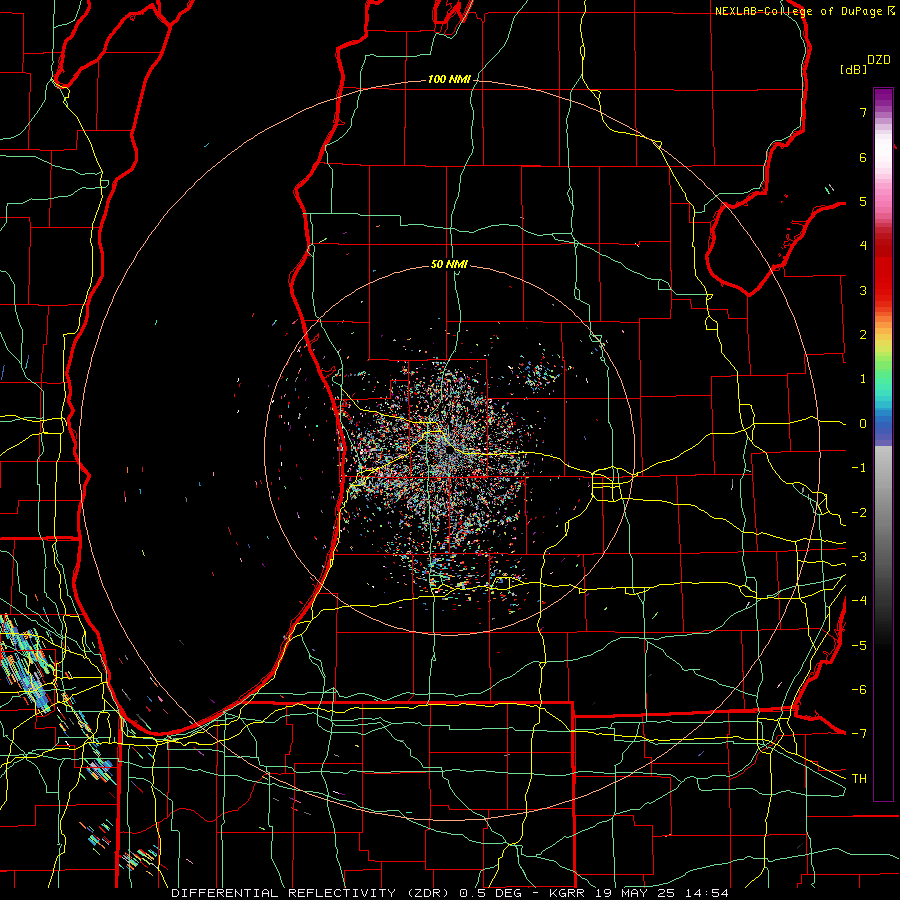
Task: Click the 1 tick label on color scale
Action: (x=863, y=379)
